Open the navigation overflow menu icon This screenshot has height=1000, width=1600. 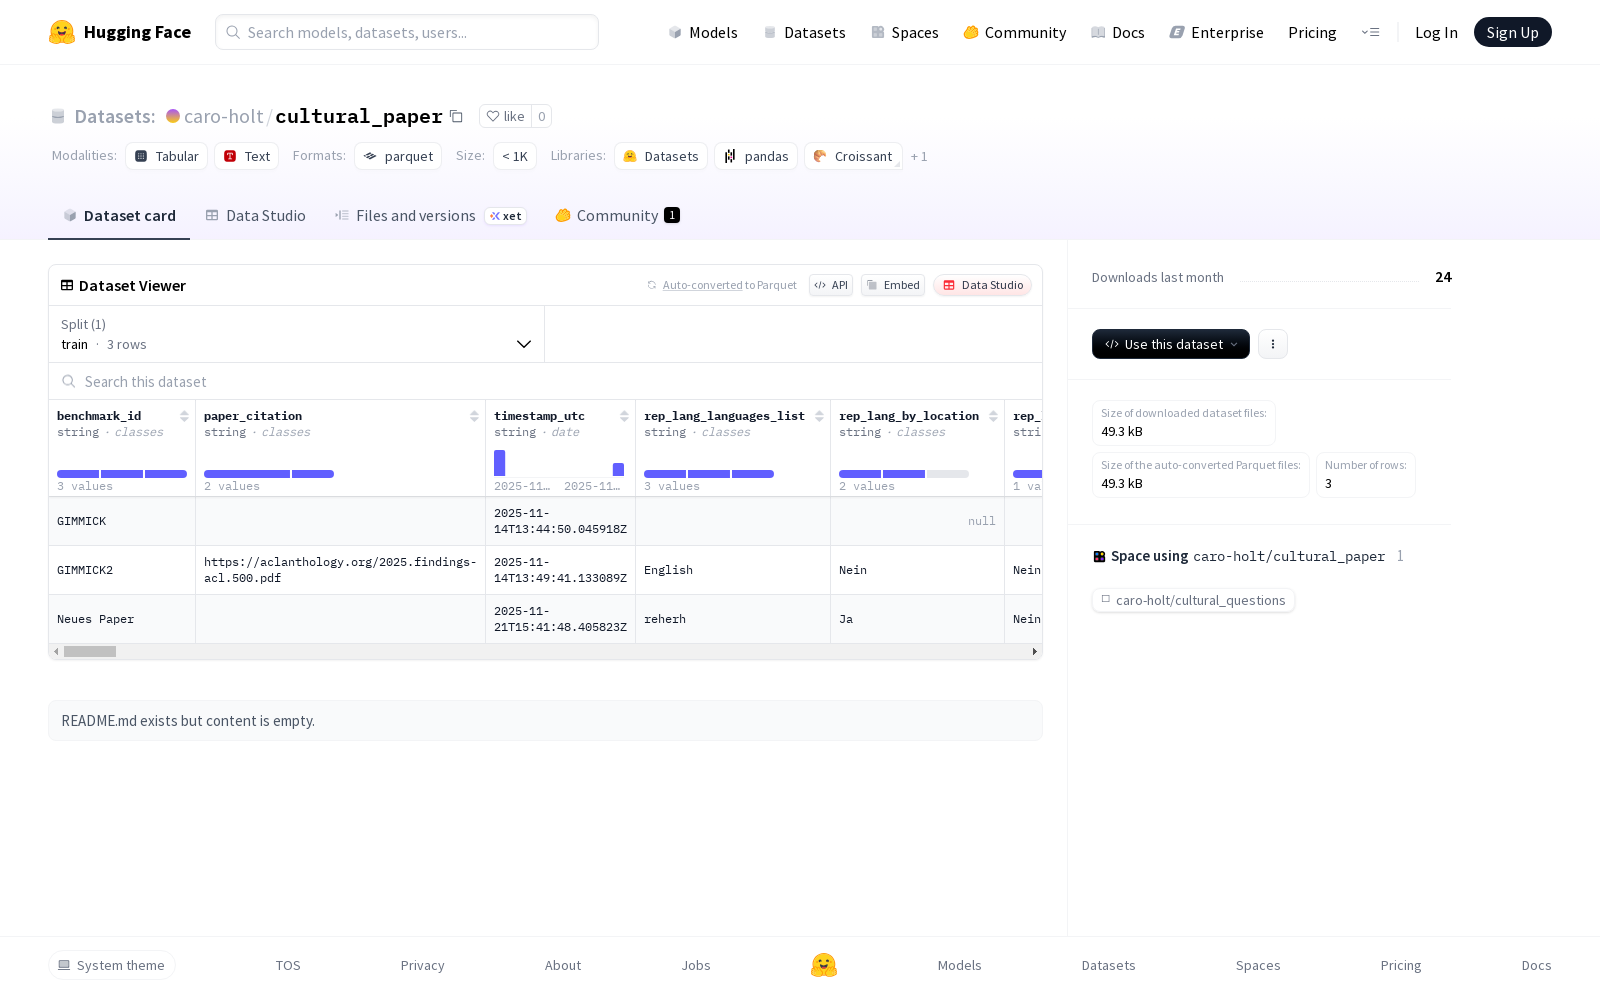pyautogui.click(x=1370, y=32)
